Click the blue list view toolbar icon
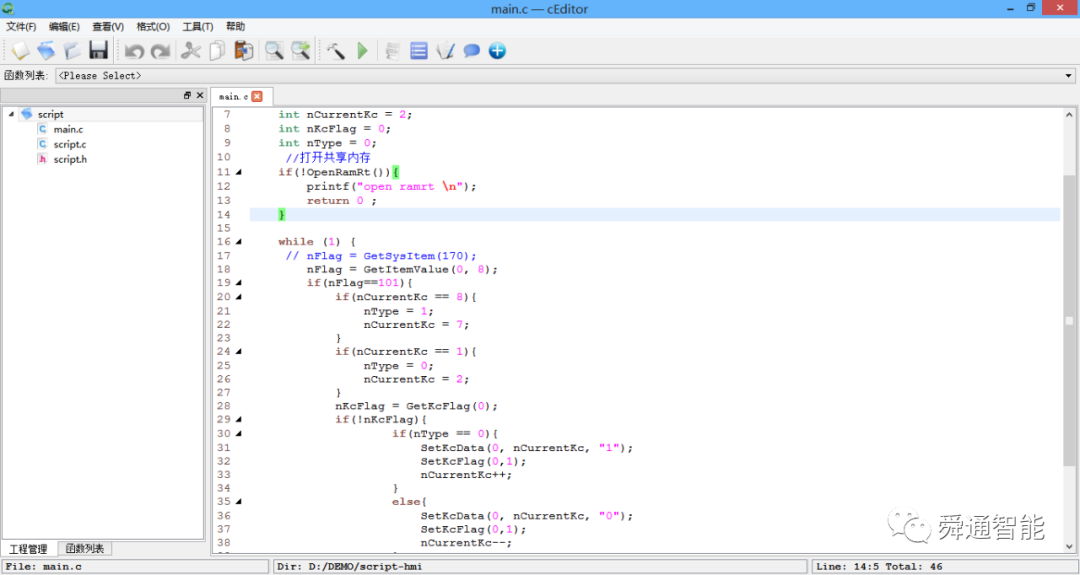The height and width of the screenshot is (575, 1080). [419, 50]
